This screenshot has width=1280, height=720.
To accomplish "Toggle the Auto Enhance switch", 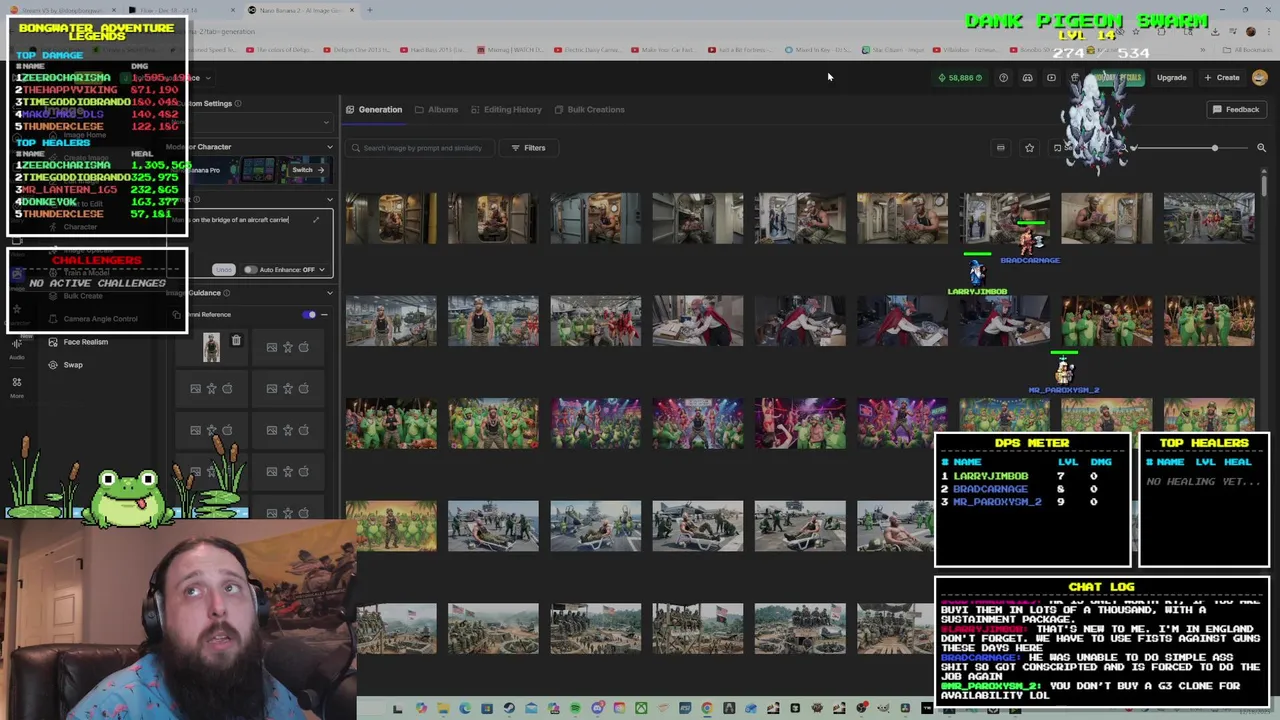I will click(250, 270).
